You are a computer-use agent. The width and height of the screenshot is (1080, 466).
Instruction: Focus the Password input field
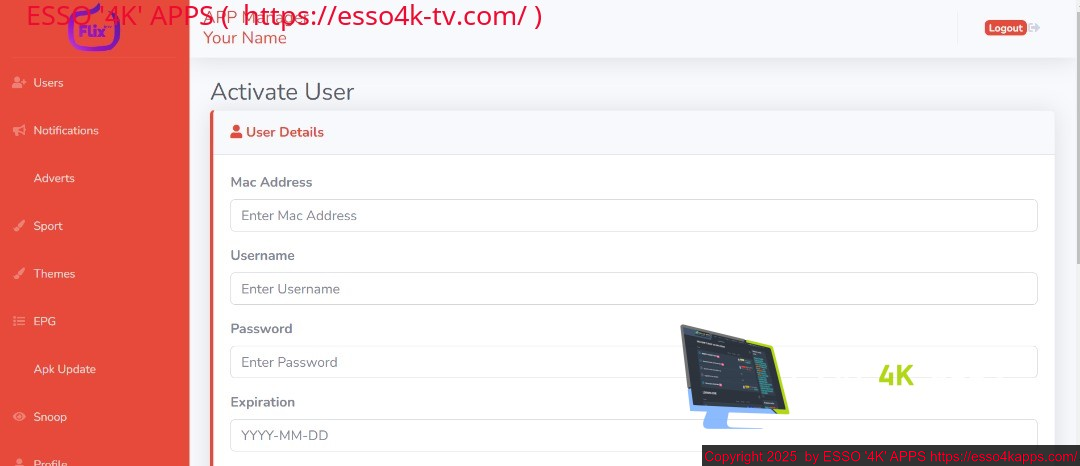click(x=634, y=362)
